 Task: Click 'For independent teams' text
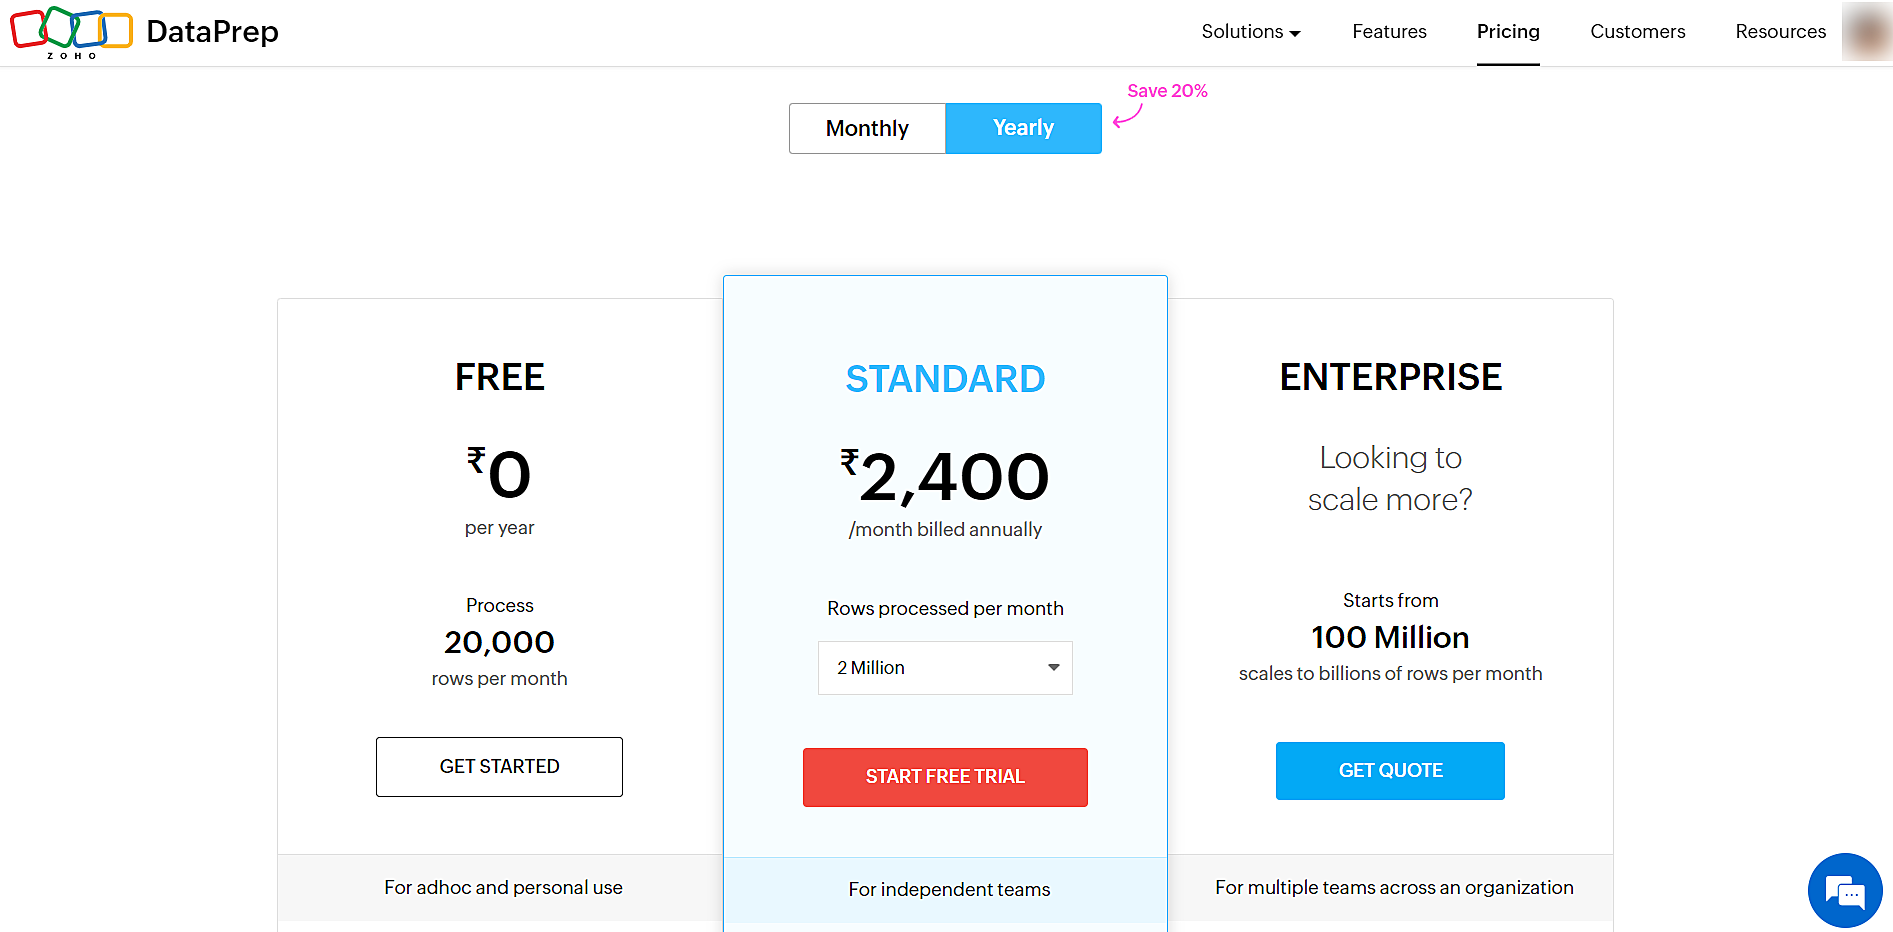click(x=949, y=890)
